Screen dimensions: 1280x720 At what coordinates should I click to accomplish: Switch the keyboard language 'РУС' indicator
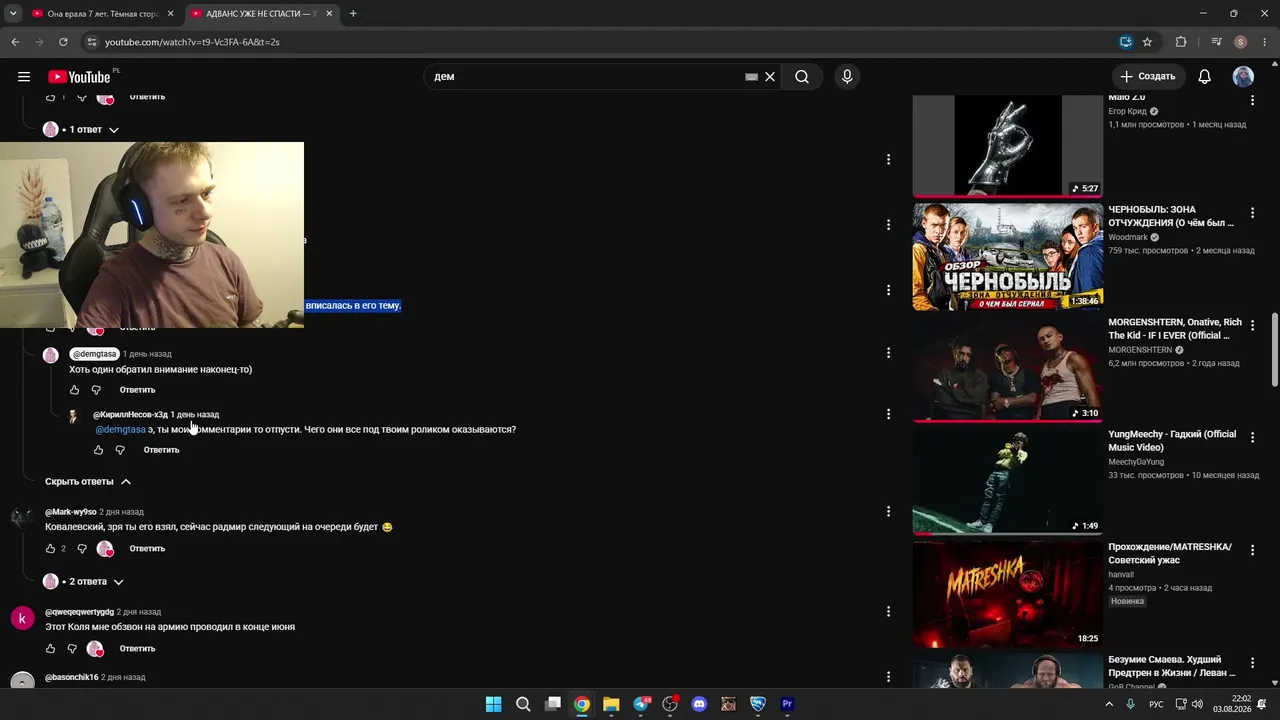[1156, 704]
